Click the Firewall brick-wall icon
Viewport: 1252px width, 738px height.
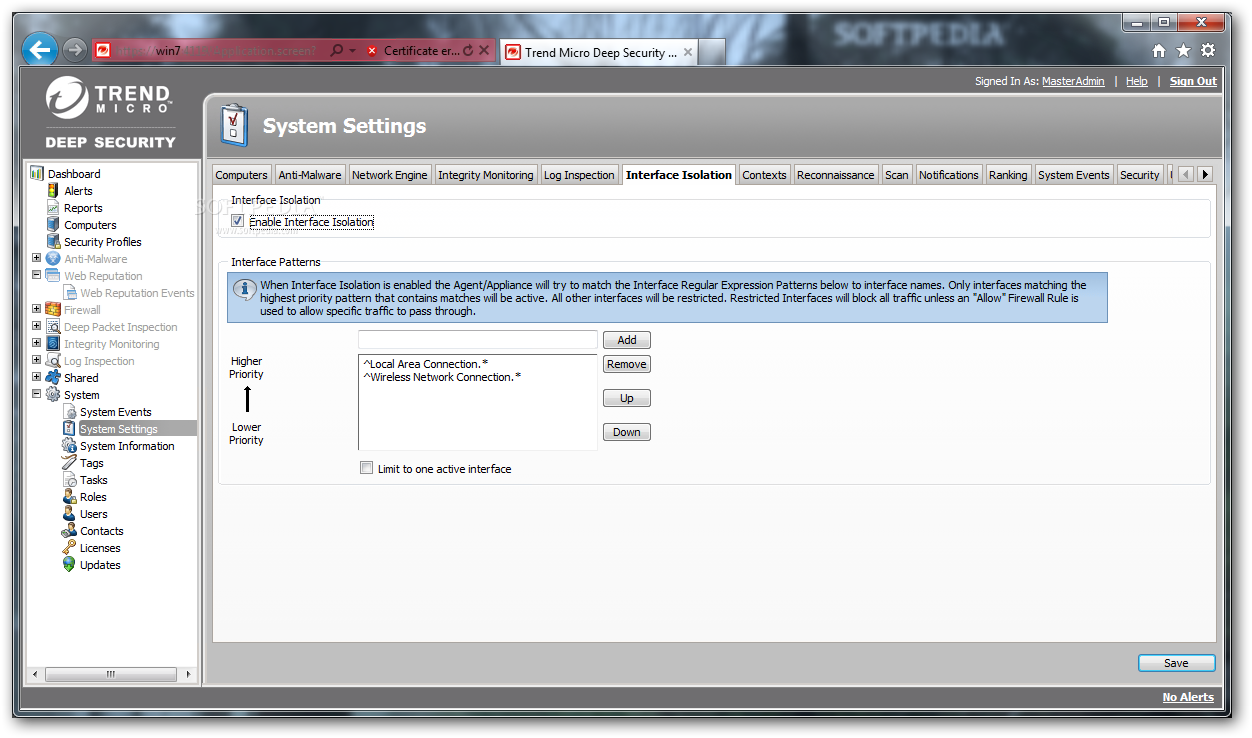point(53,310)
